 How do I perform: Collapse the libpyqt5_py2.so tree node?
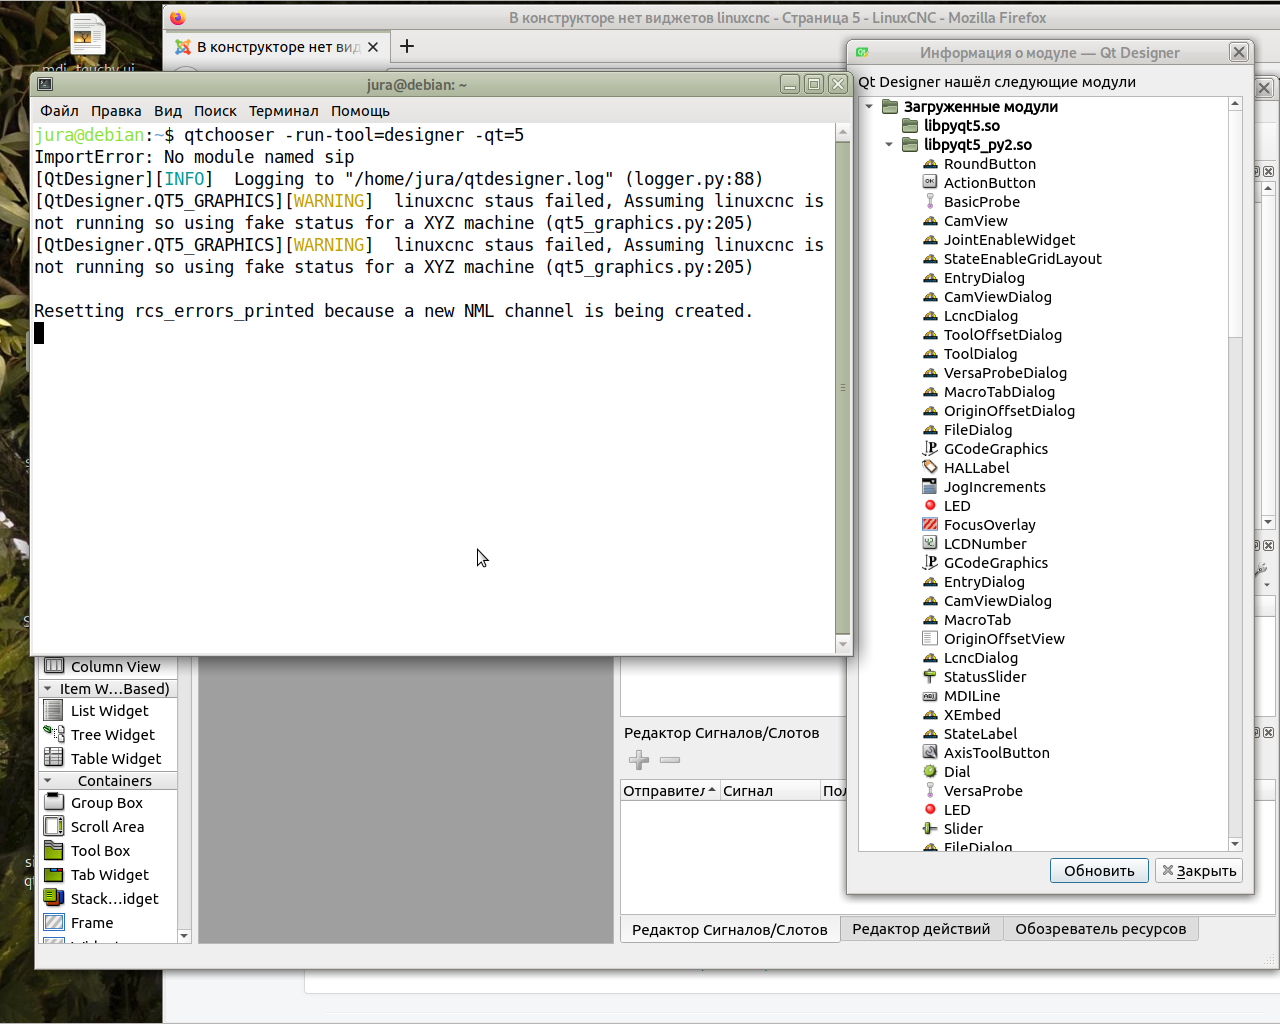(x=889, y=145)
